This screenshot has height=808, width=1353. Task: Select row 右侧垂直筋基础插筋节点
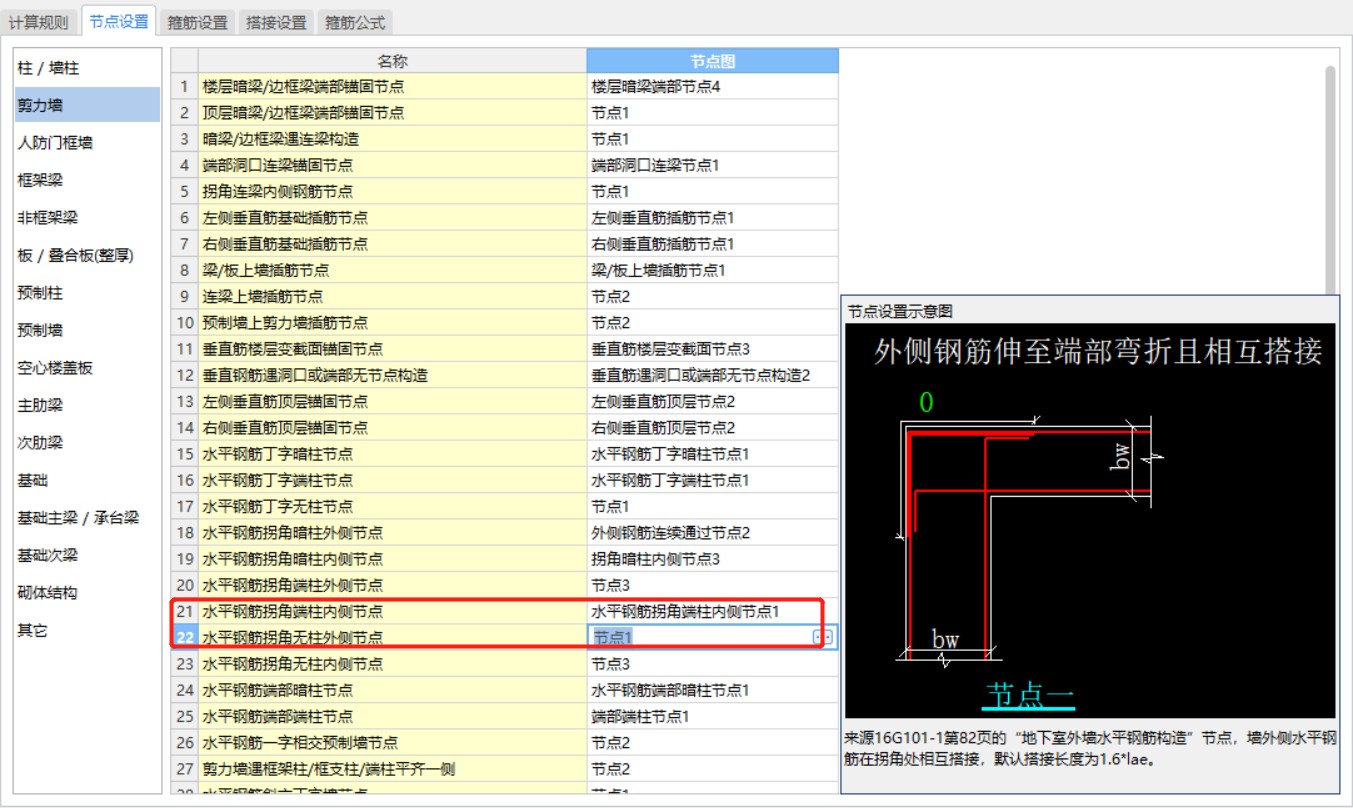click(392, 244)
